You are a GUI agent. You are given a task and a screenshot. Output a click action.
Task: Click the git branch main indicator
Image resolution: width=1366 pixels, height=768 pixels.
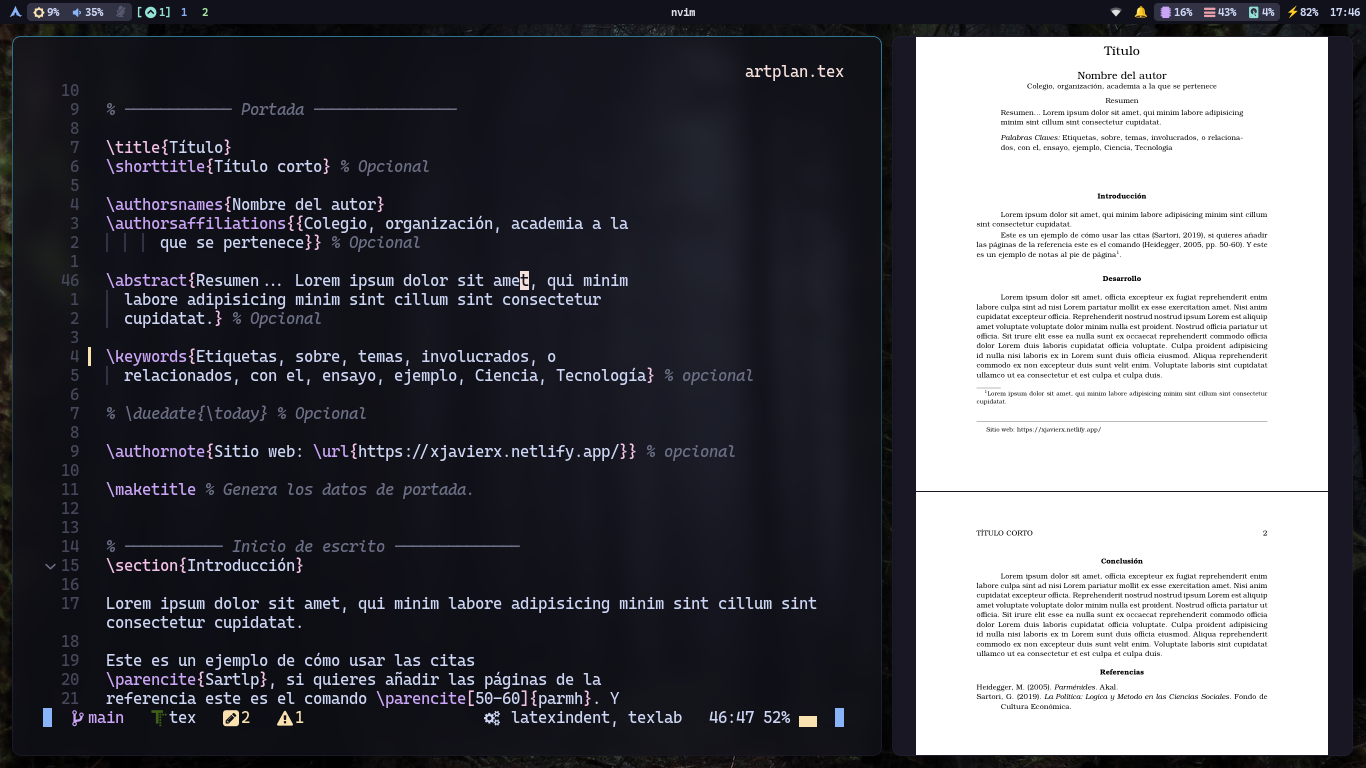click(97, 718)
